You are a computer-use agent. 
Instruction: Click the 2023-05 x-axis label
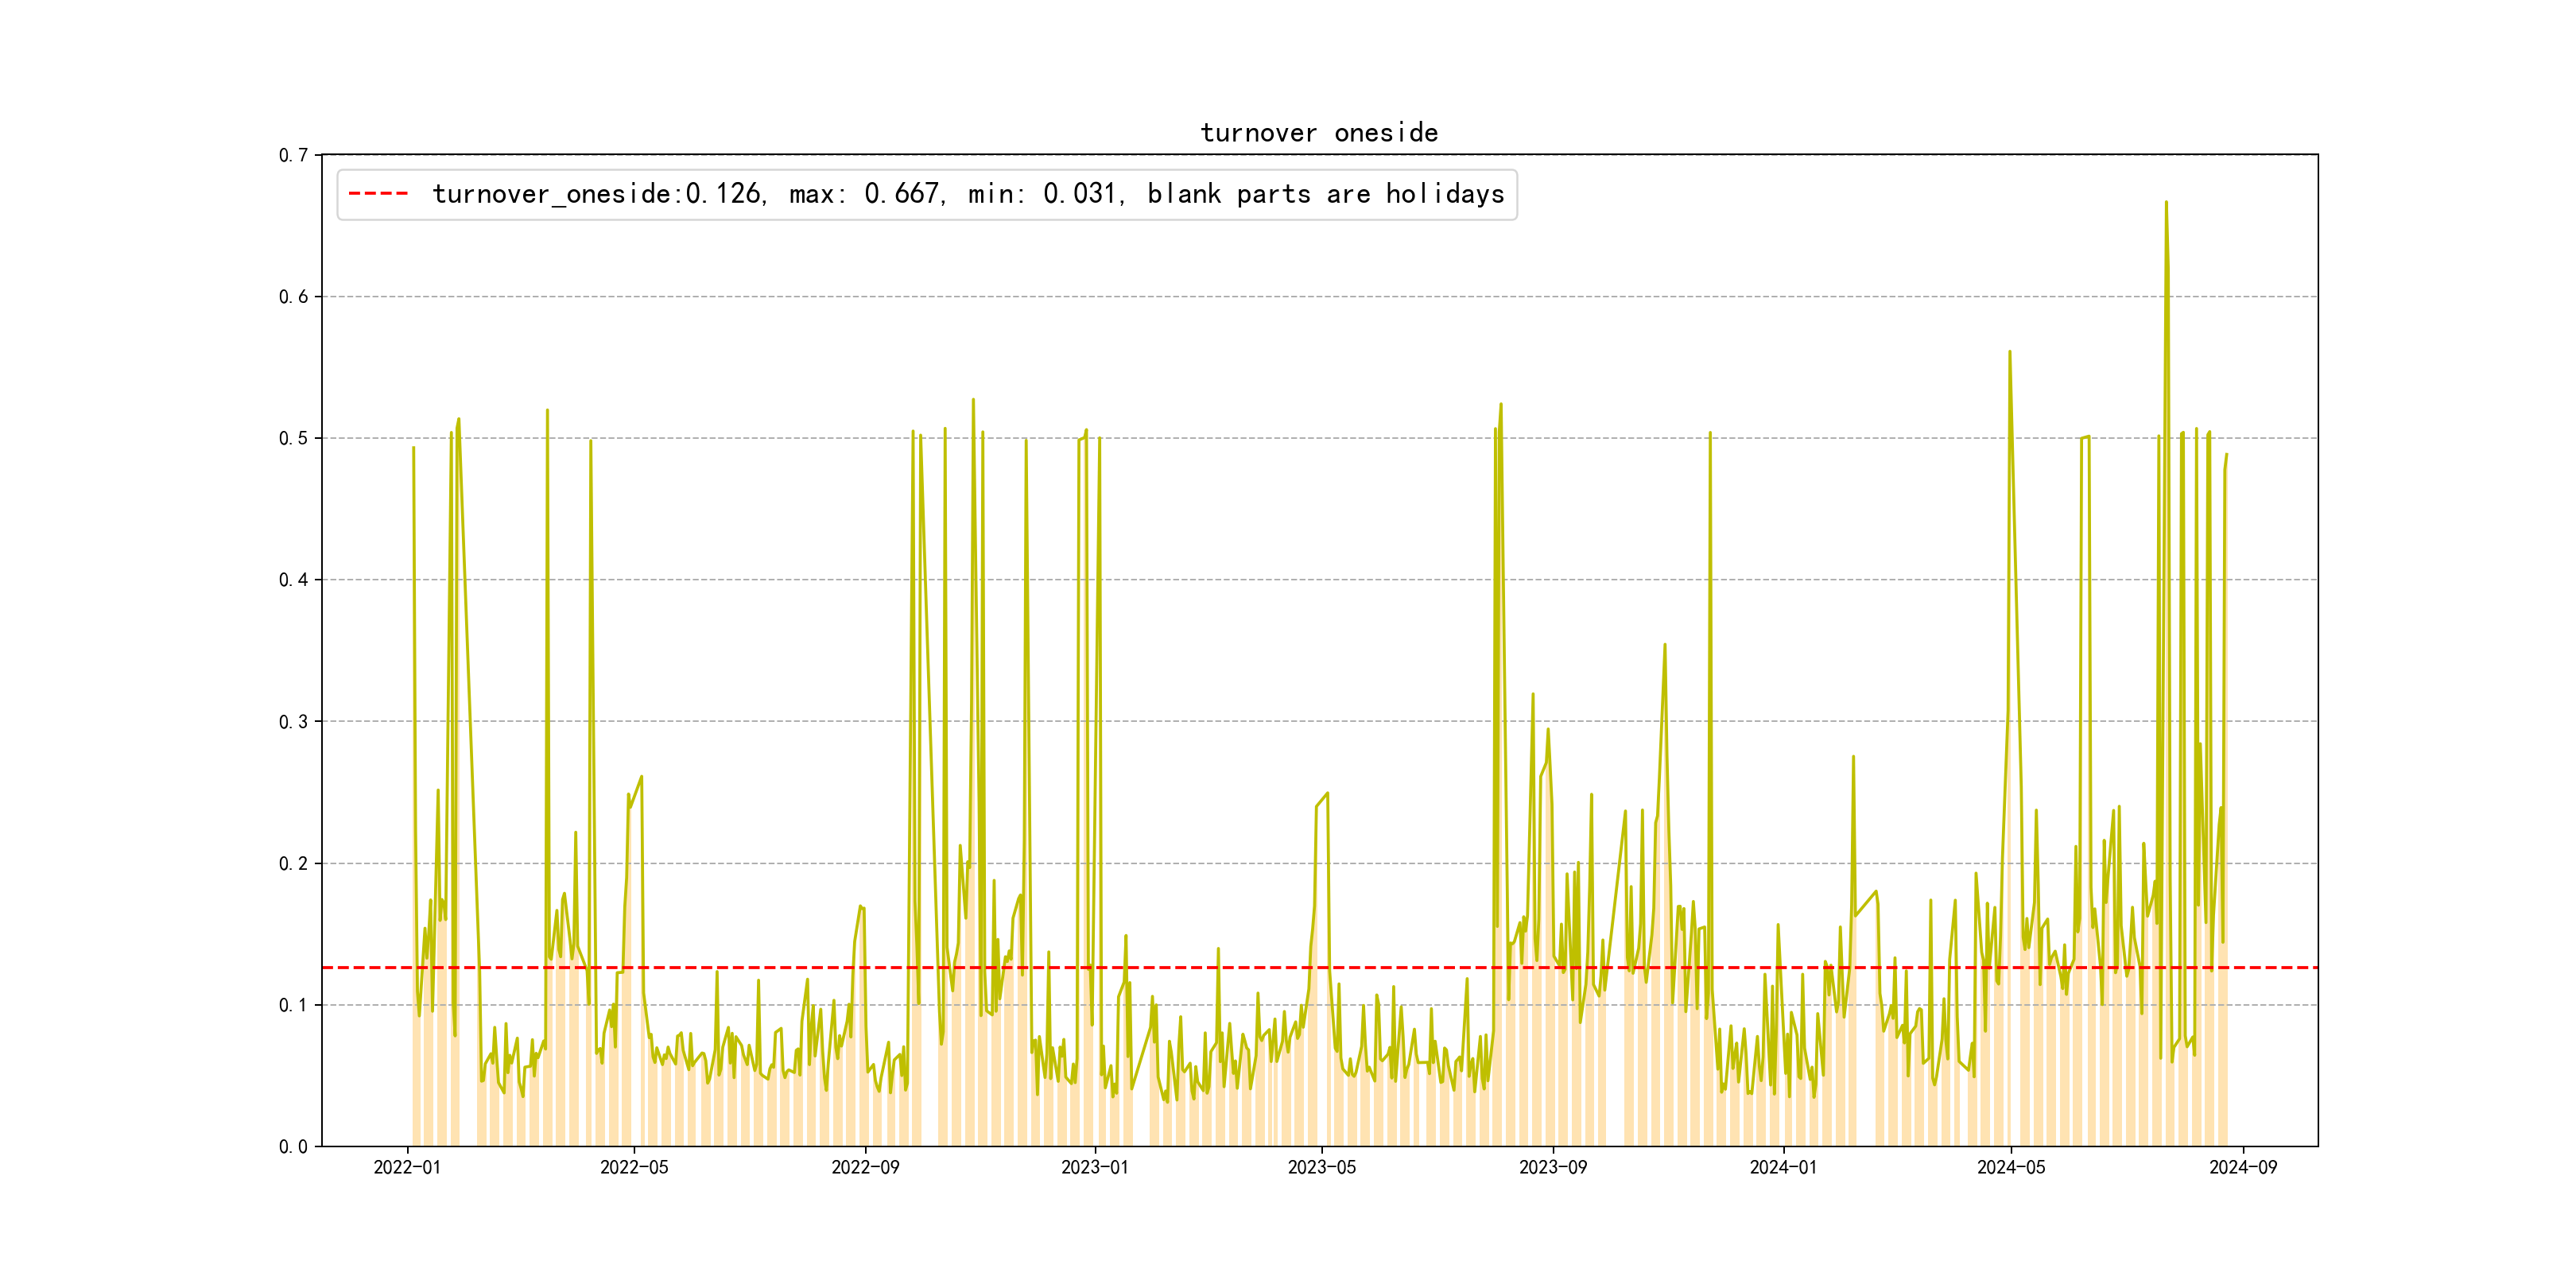(x=1321, y=1167)
